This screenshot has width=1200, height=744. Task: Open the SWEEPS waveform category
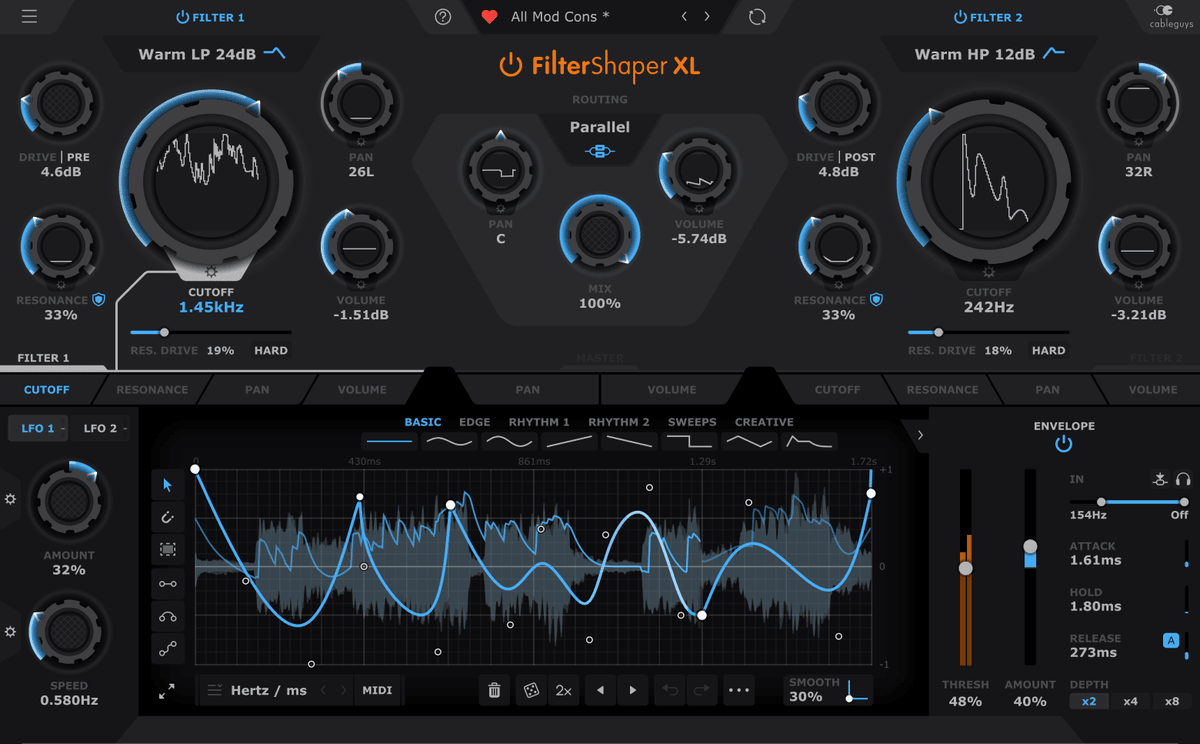click(691, 421)
